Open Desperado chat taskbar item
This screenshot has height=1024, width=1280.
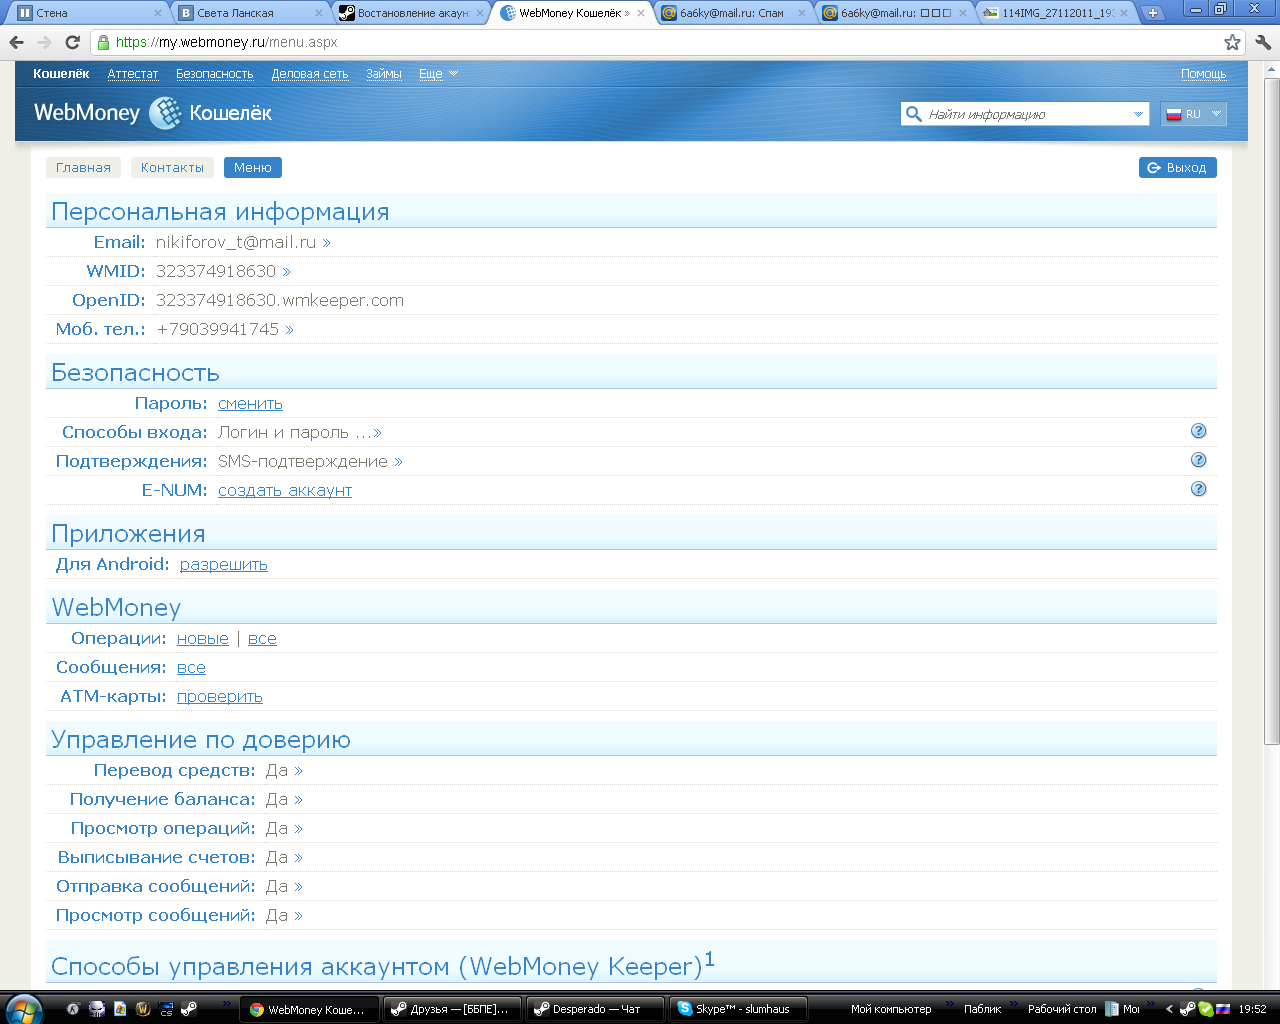point(594,1009)
